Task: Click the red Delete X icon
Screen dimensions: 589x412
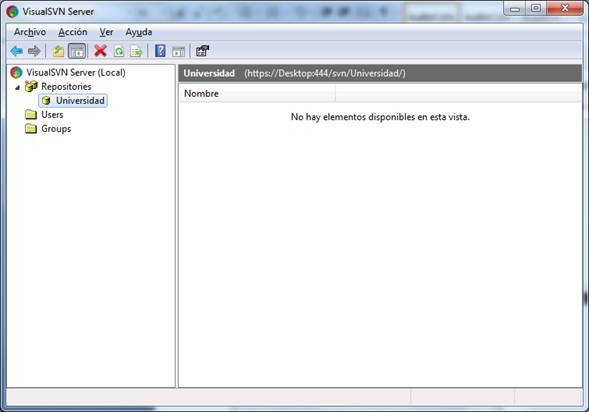Action: click(100, 51)
